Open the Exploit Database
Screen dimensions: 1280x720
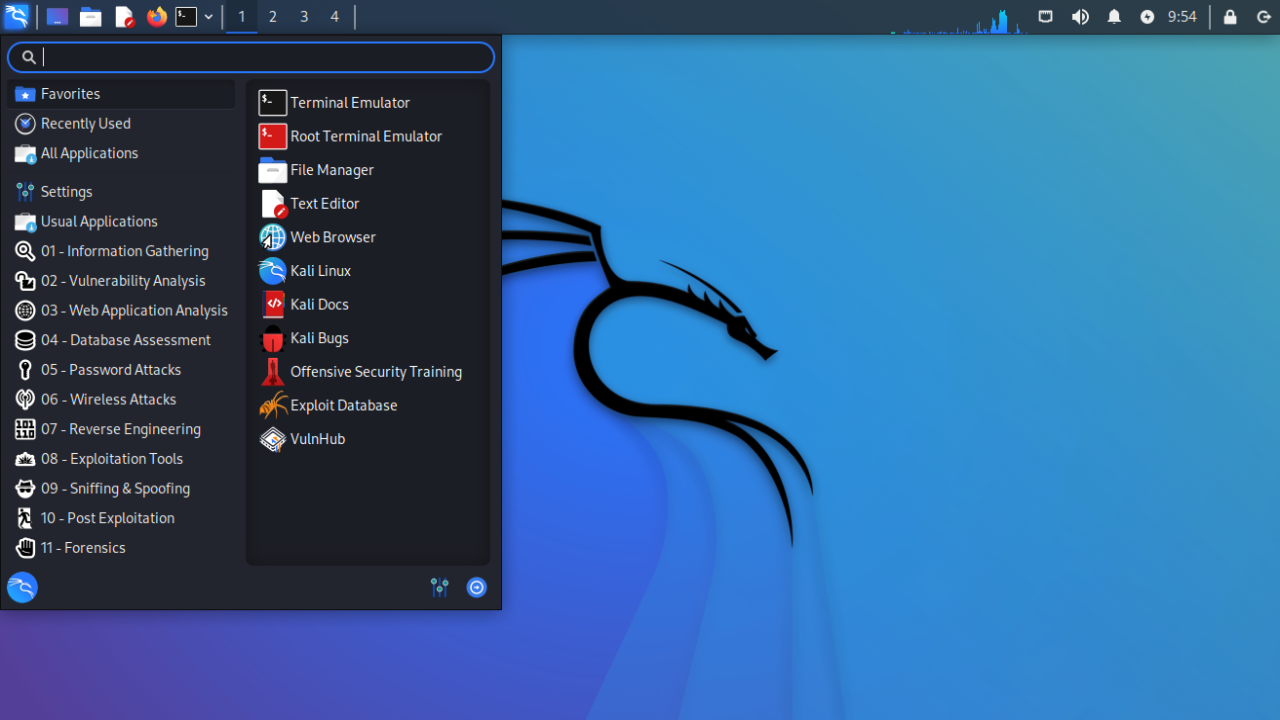coord(341,405)
